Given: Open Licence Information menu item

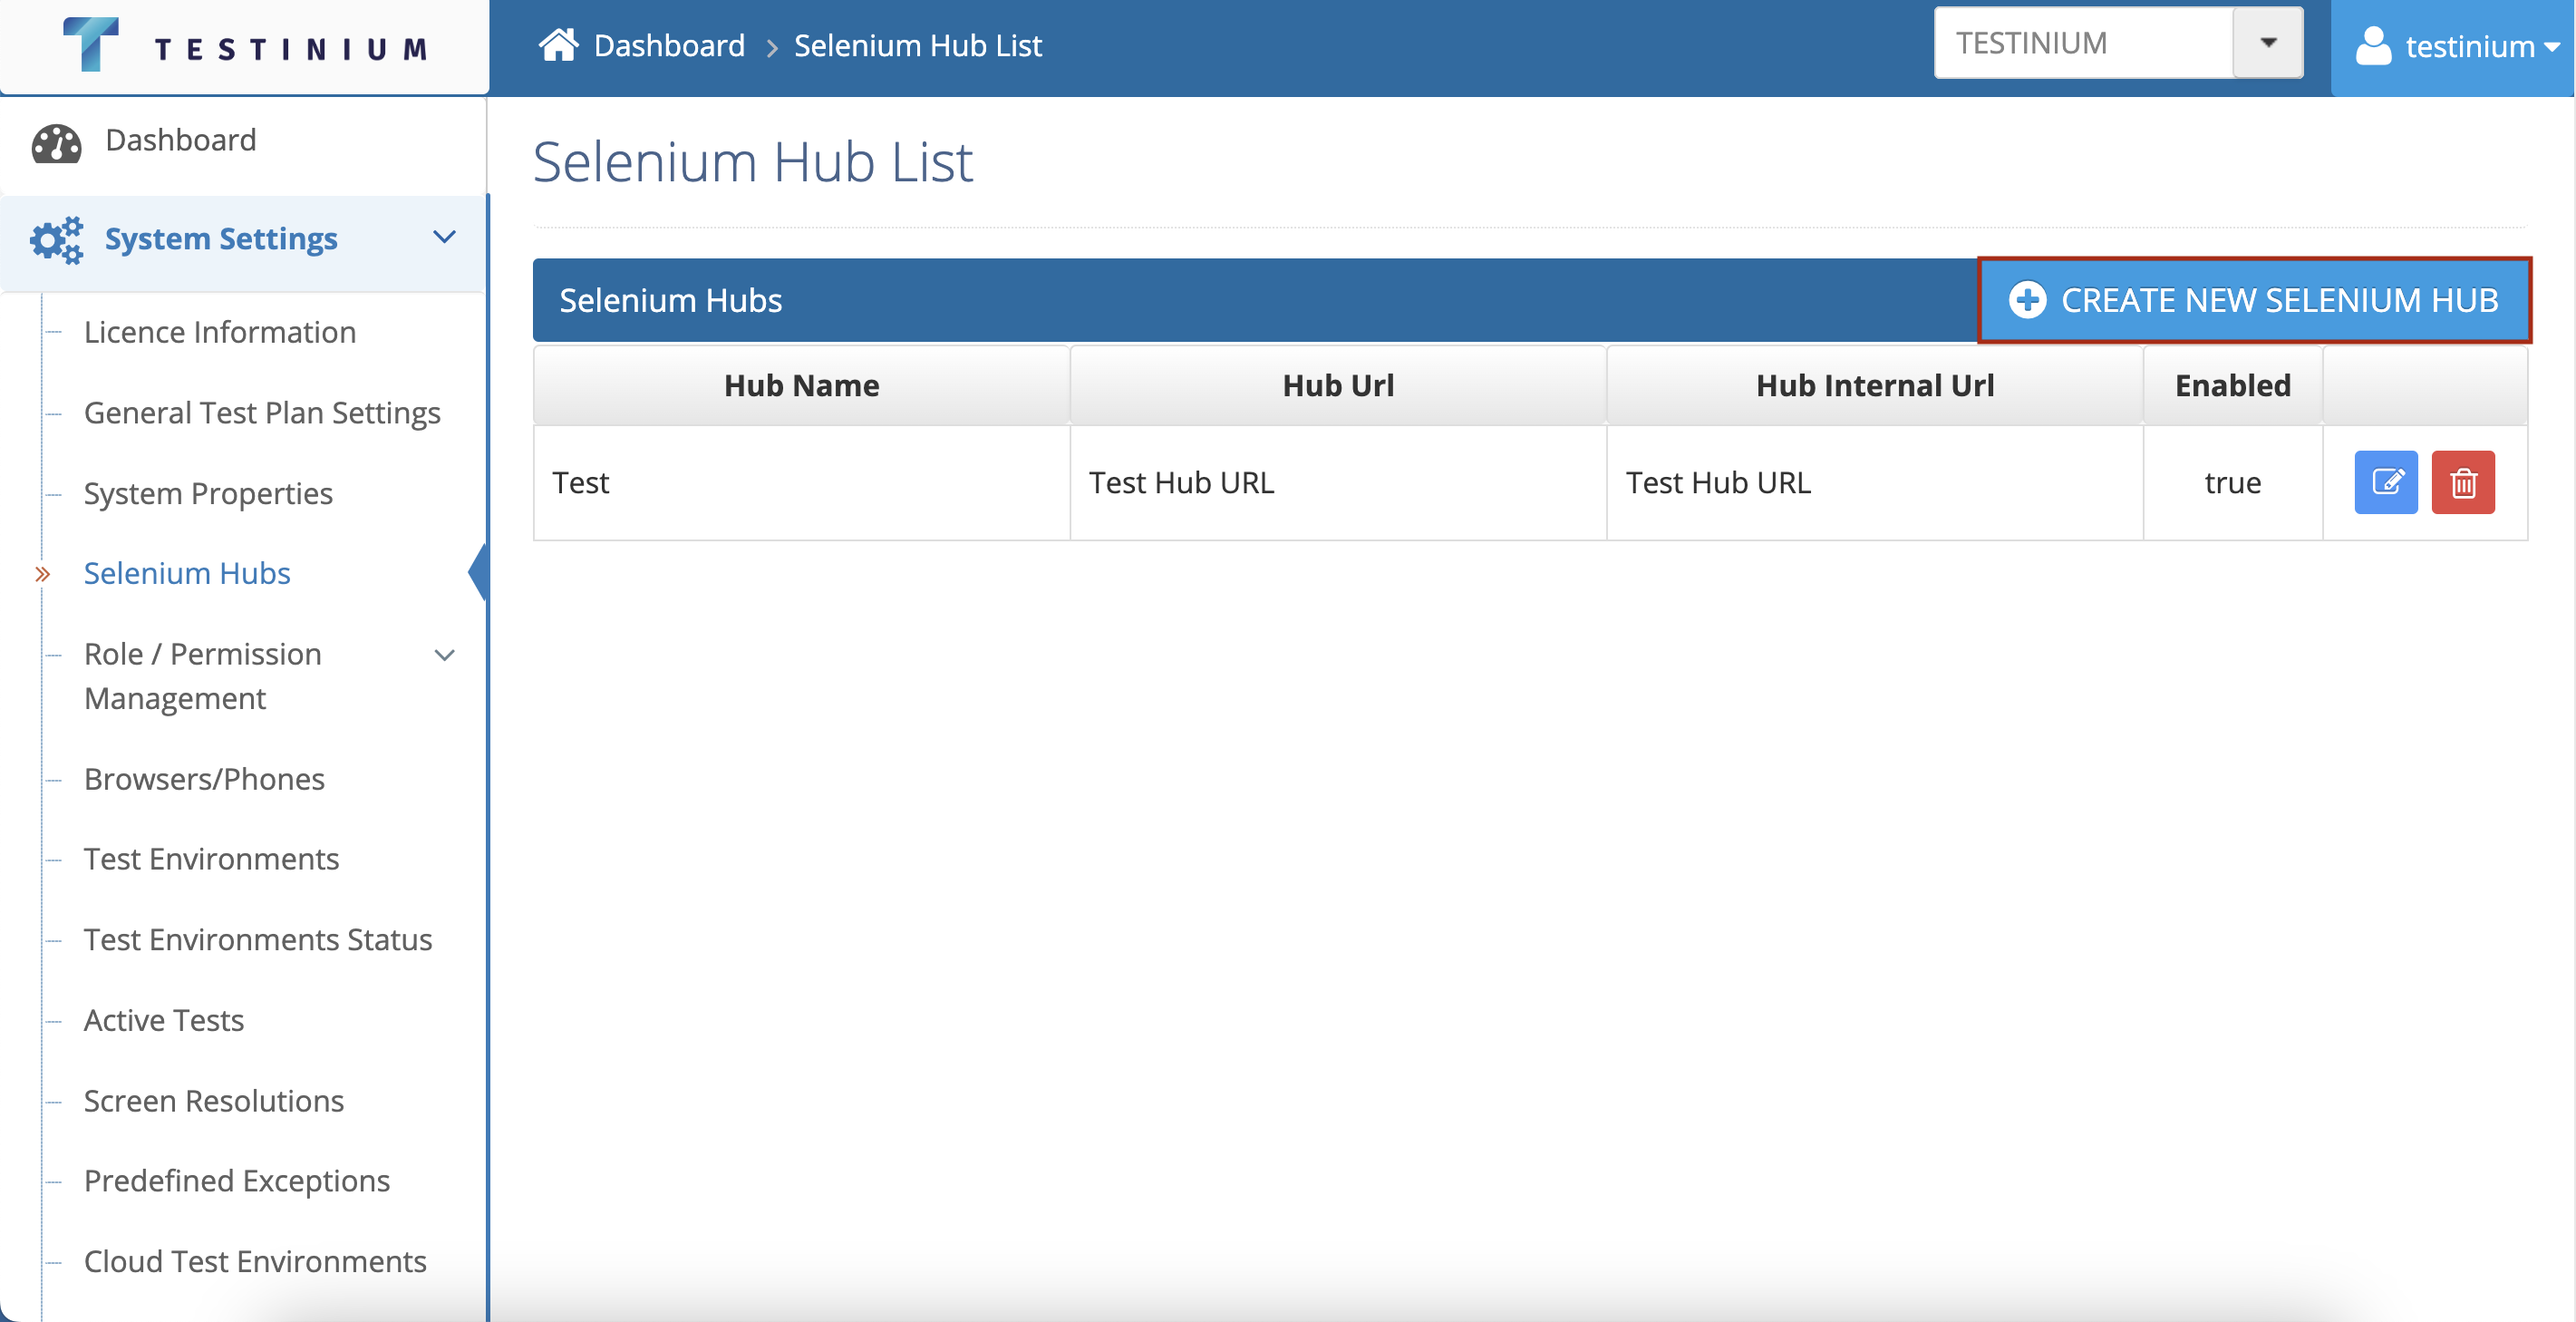Looking at the screenshot, I should click(220, 332).
